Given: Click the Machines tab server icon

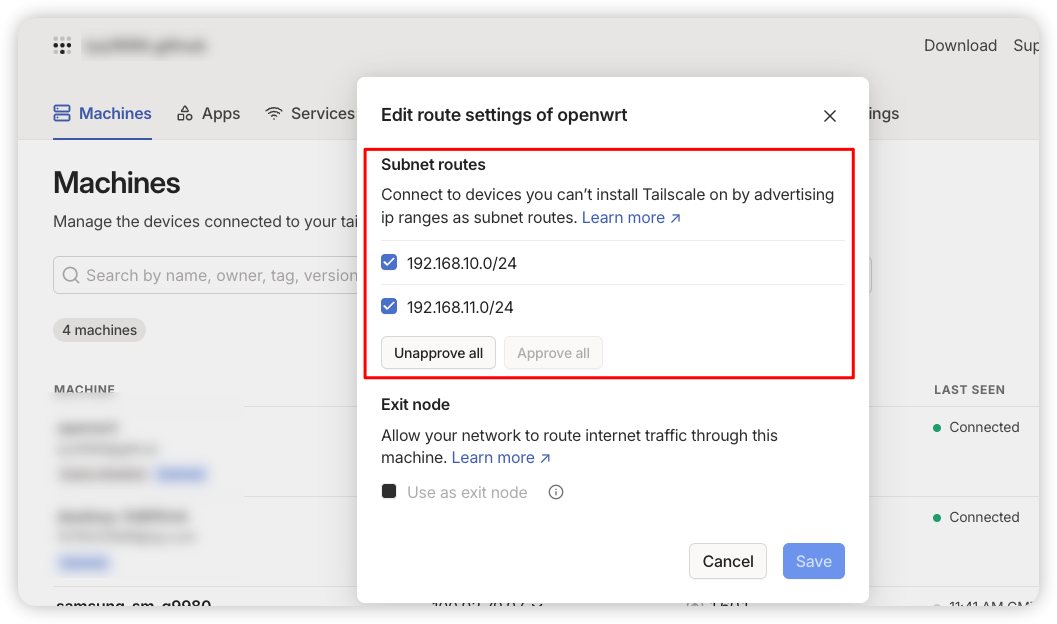Looking at the screenshot, I should [x=63, y=114].
